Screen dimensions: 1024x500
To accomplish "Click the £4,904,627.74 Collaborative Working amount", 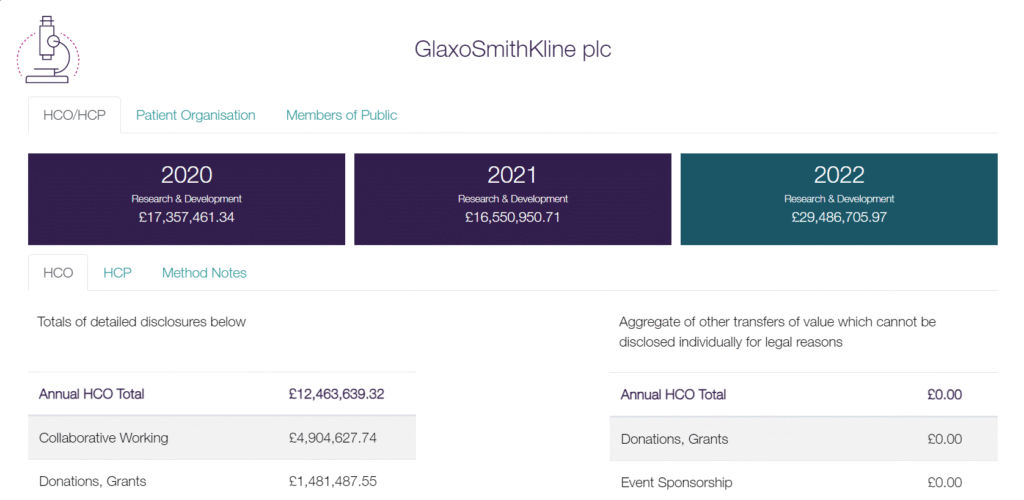I will [332, 437].
